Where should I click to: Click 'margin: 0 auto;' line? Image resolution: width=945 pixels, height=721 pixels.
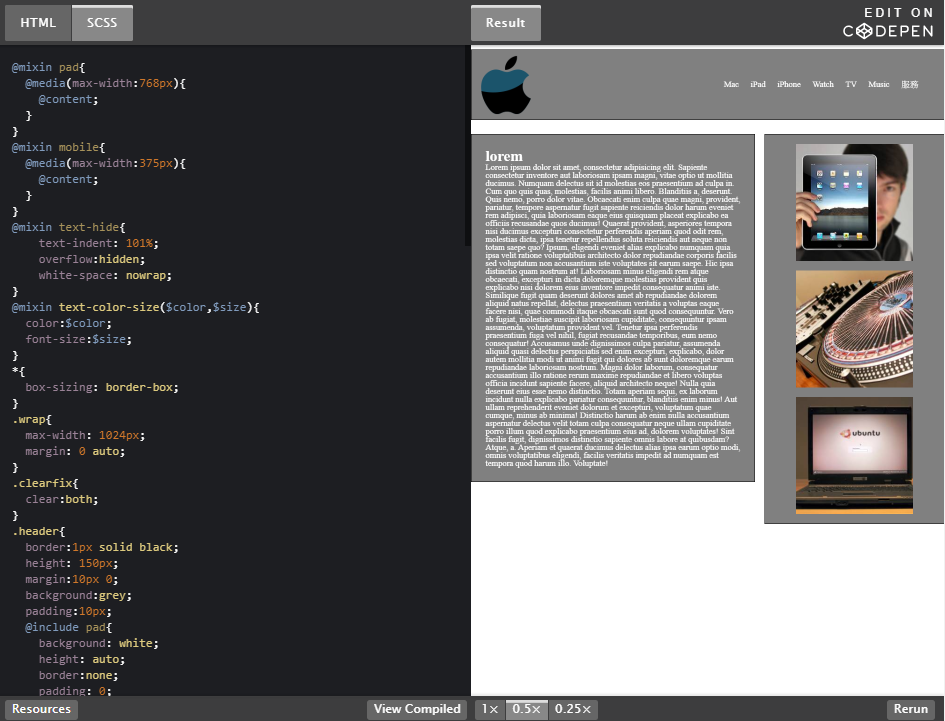click(x=75, y=452)
